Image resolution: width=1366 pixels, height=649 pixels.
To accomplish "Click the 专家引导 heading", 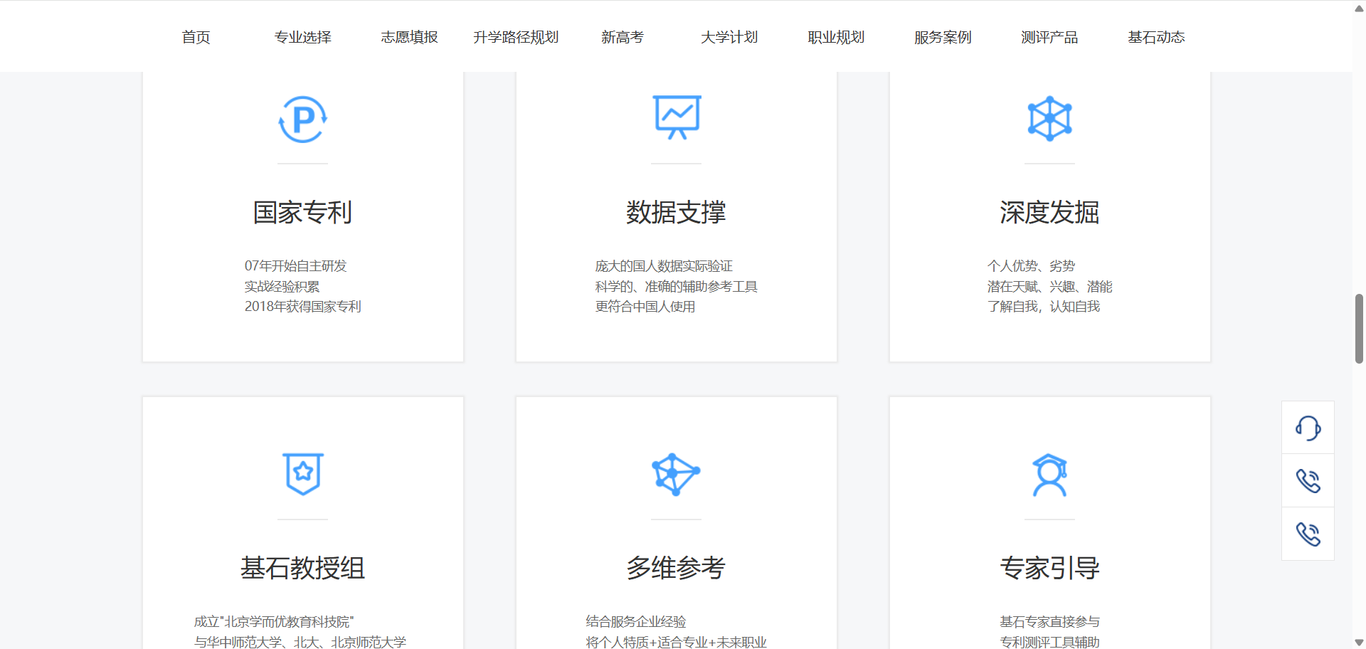I will 1049,568.
